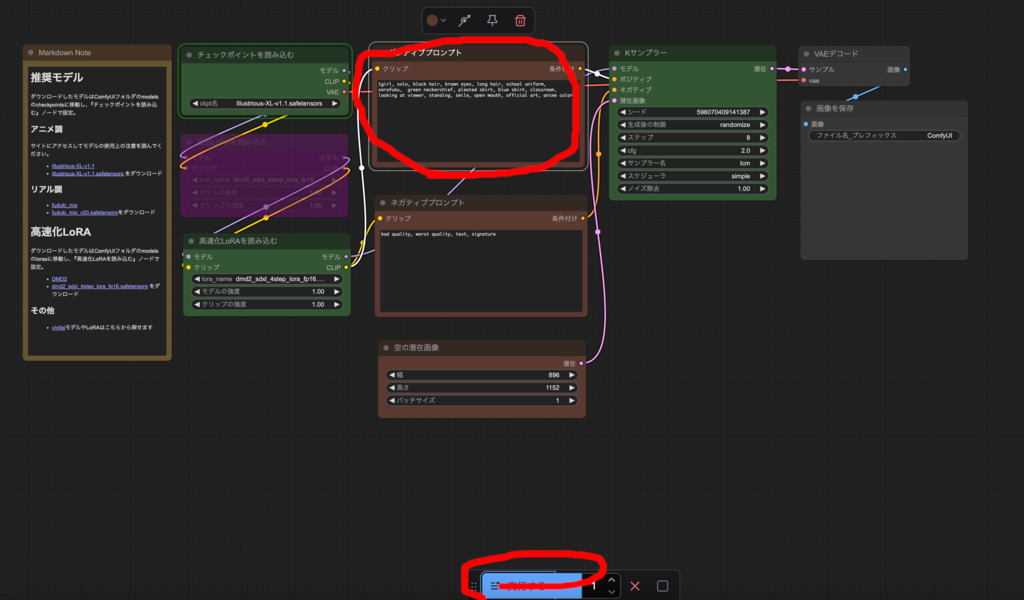Open the Illustrious-XL-v1.1 link

tap(73, 166)
